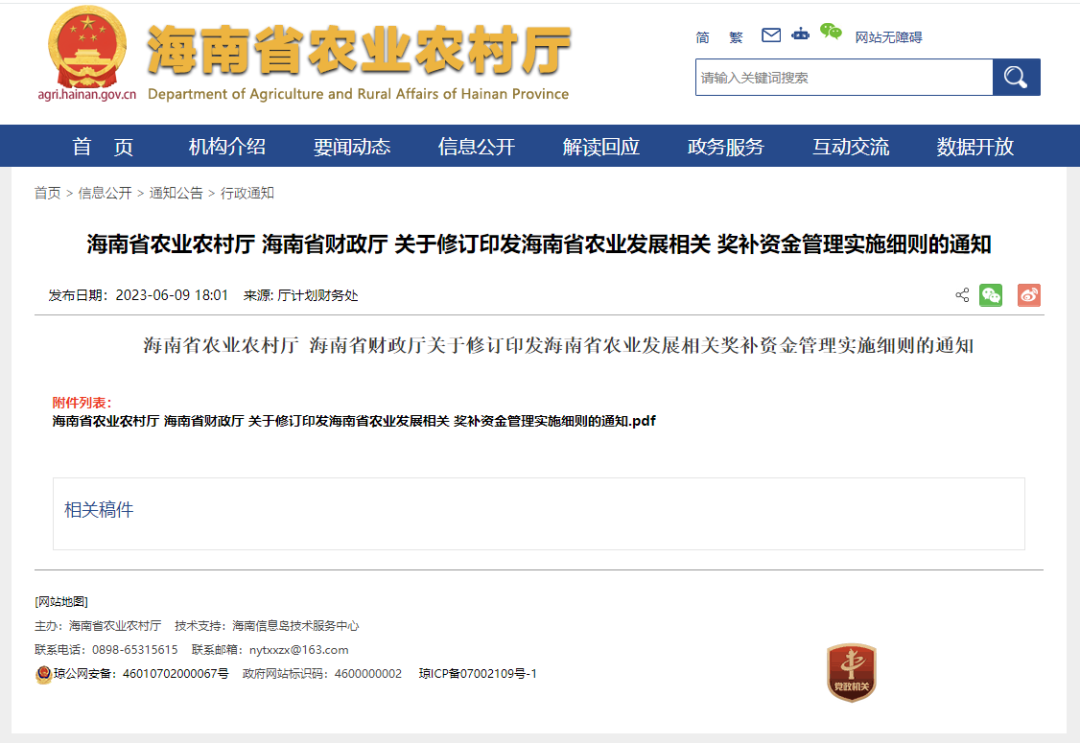Click the party and government agency badge
1080x743 pixels.
point(851,673)
